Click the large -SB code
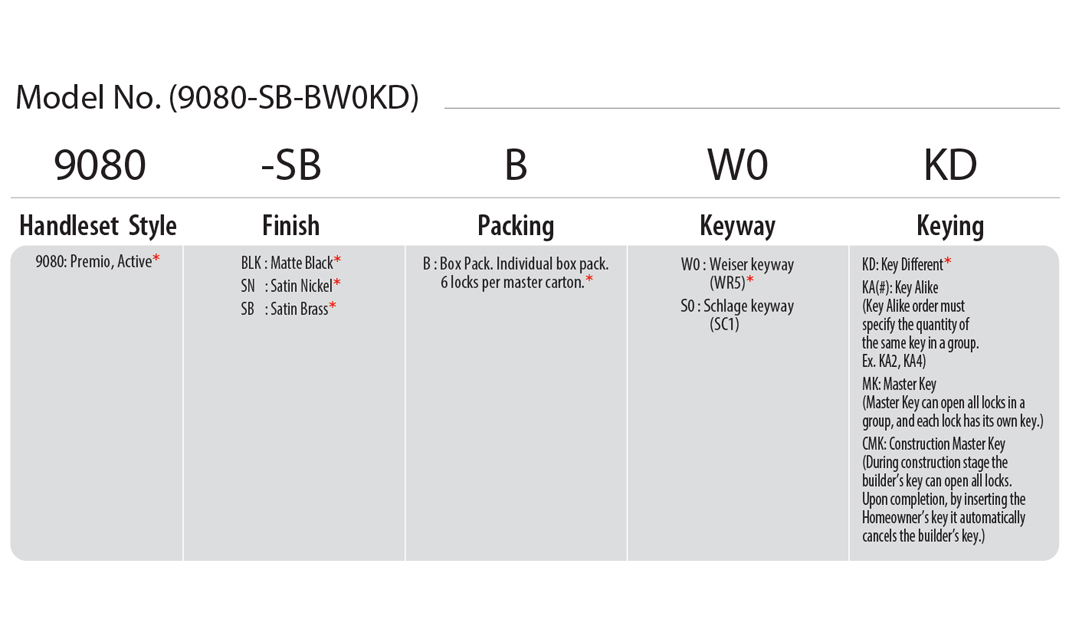Screen dimensions: 1067x642 (x=290, y=165)
